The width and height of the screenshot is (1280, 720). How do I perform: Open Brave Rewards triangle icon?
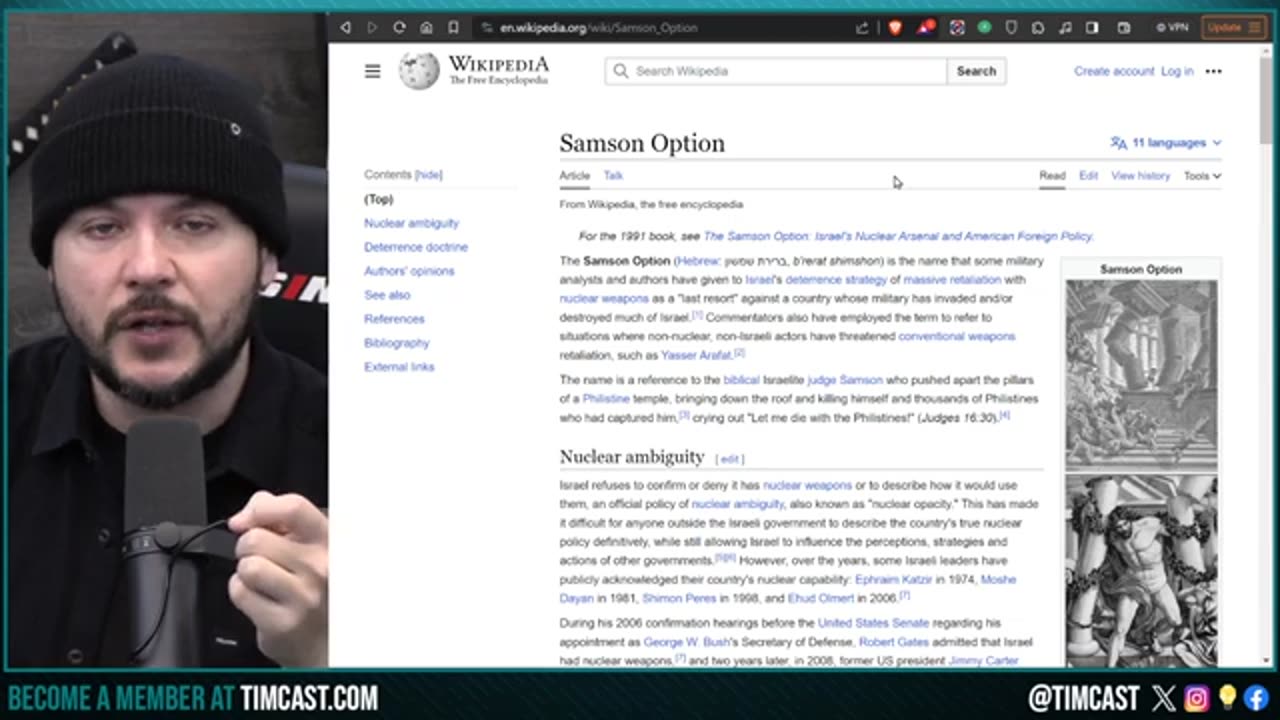pos(926,28)
